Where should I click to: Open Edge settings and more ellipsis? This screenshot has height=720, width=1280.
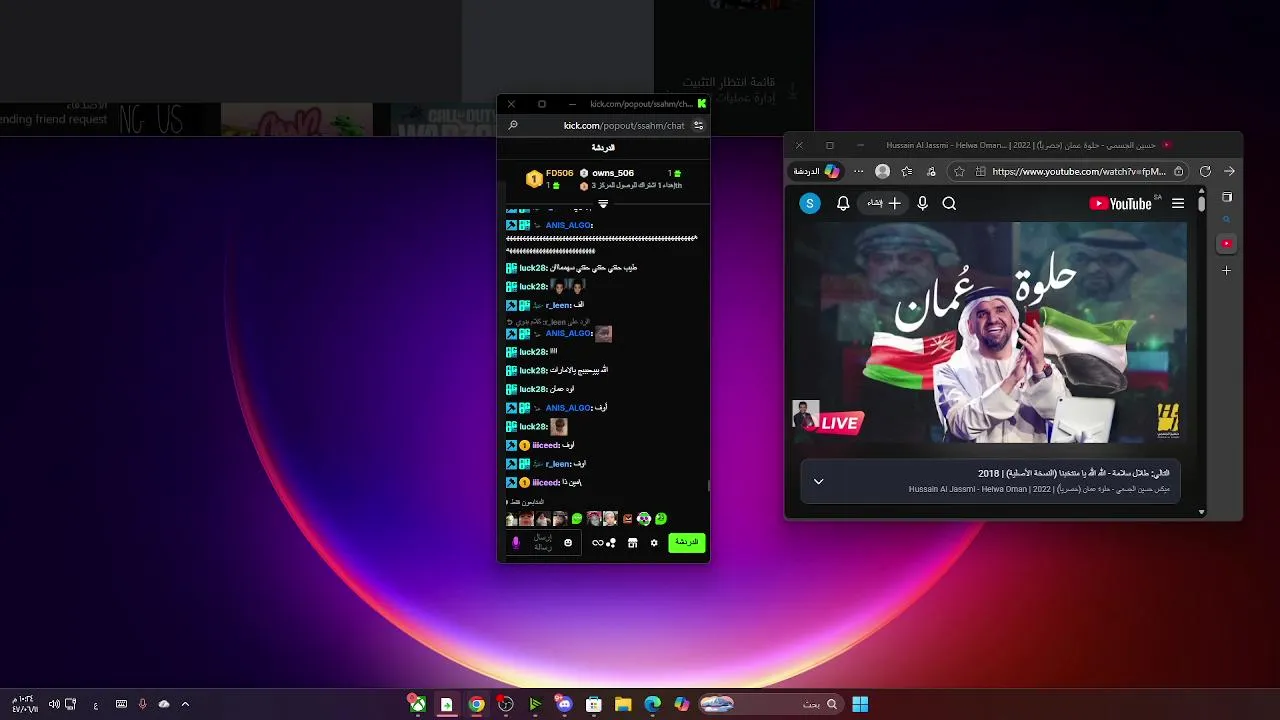point(858,172)
